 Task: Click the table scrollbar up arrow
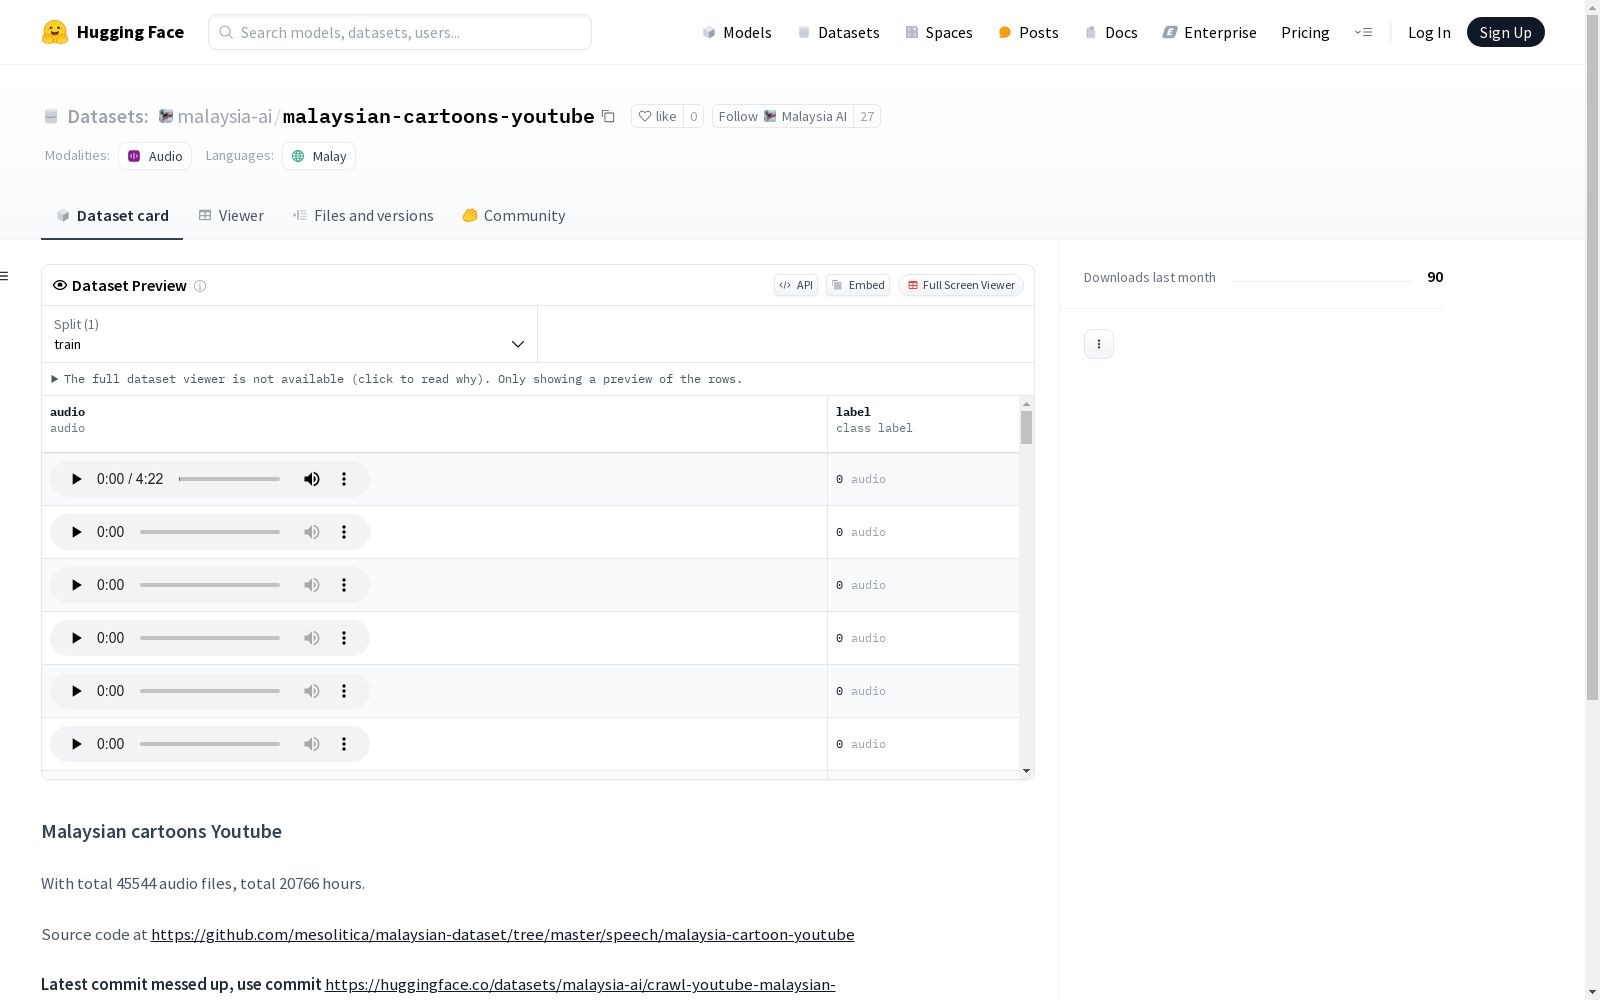(1026, 404)
